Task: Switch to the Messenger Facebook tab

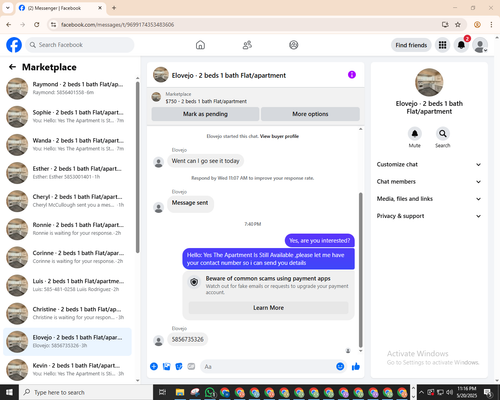Action: pyautogui.click(x=60, y=8)
